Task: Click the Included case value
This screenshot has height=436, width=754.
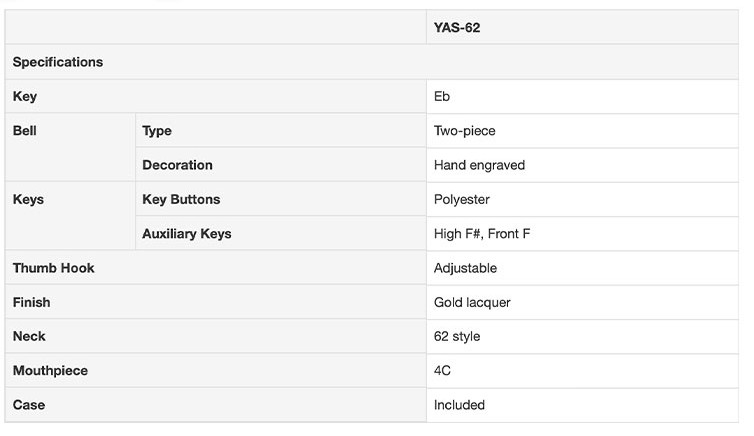Action: (x=459, y=405)
